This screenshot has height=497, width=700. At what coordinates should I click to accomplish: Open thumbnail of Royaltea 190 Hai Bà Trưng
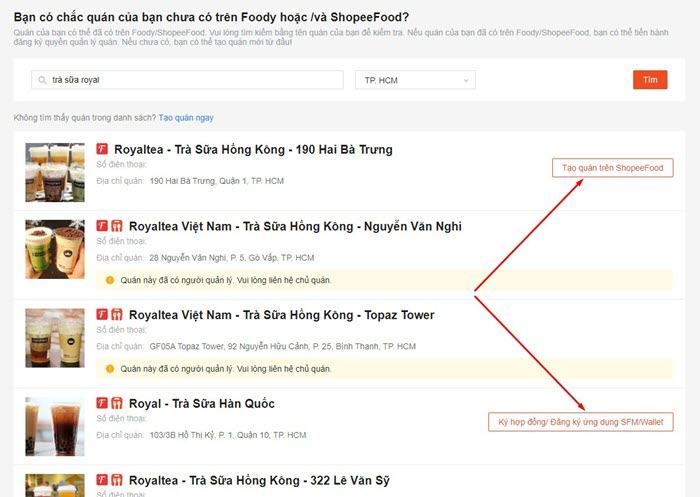point(55,172)
